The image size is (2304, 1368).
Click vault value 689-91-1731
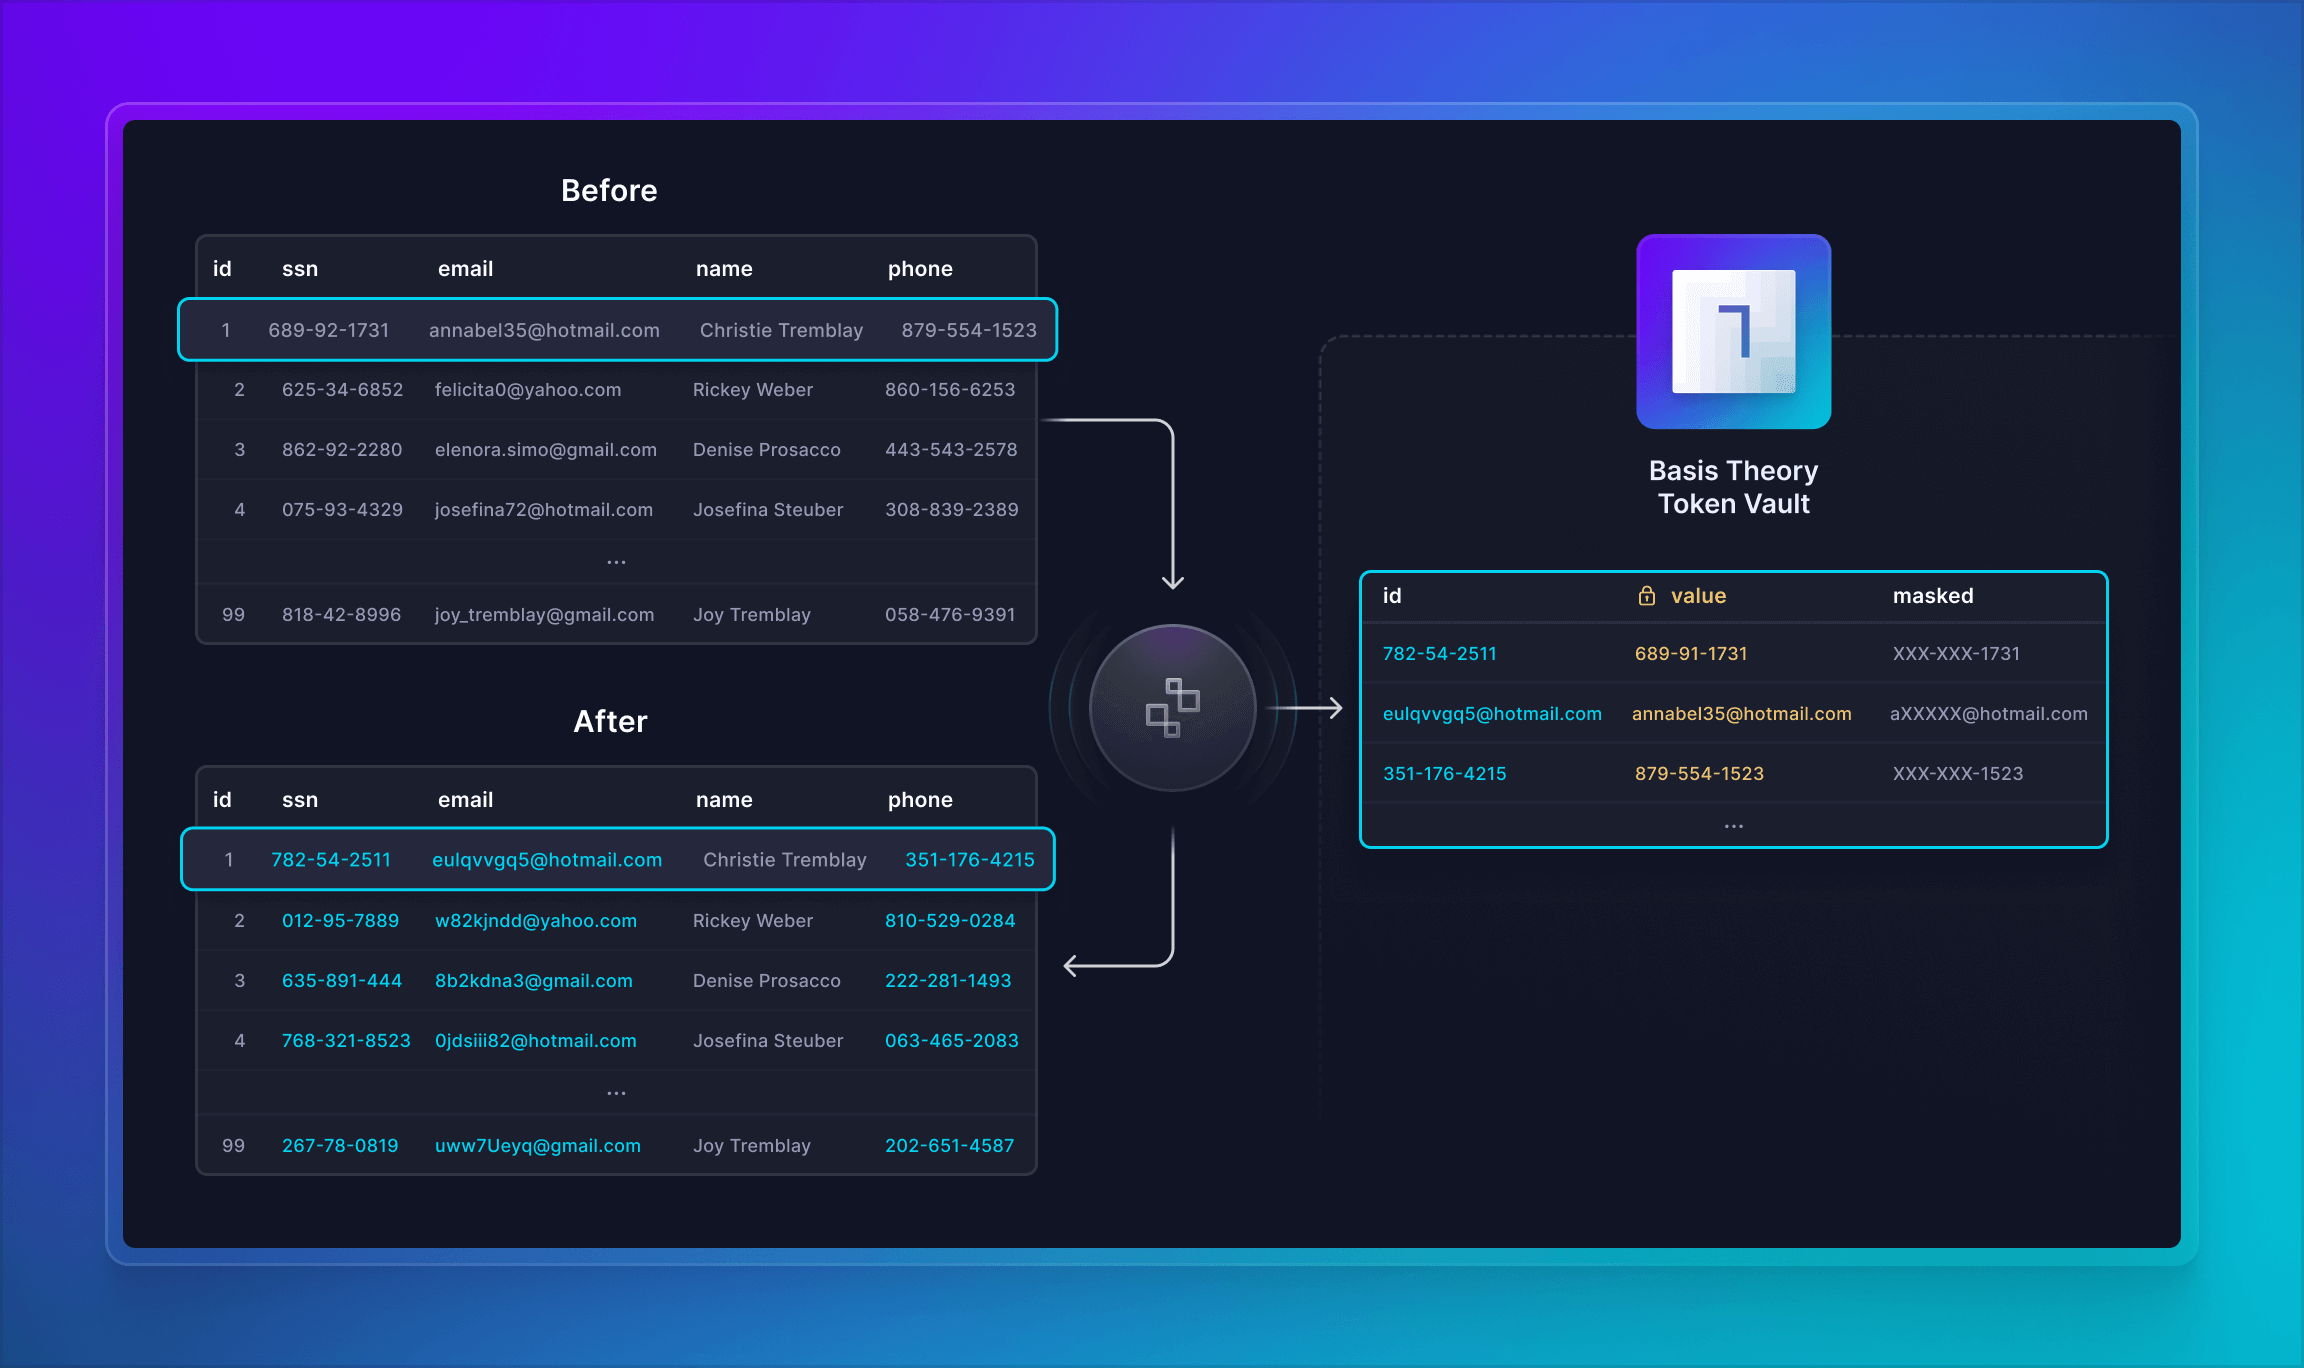click(1691, 654)
